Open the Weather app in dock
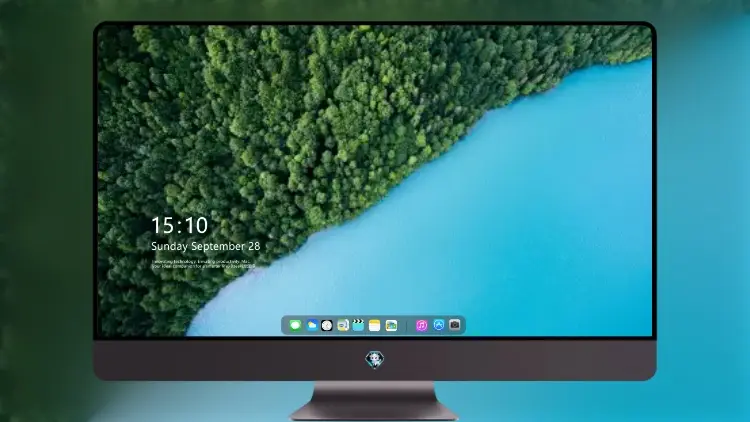The image size is (750, 422). tap(311, 325)
